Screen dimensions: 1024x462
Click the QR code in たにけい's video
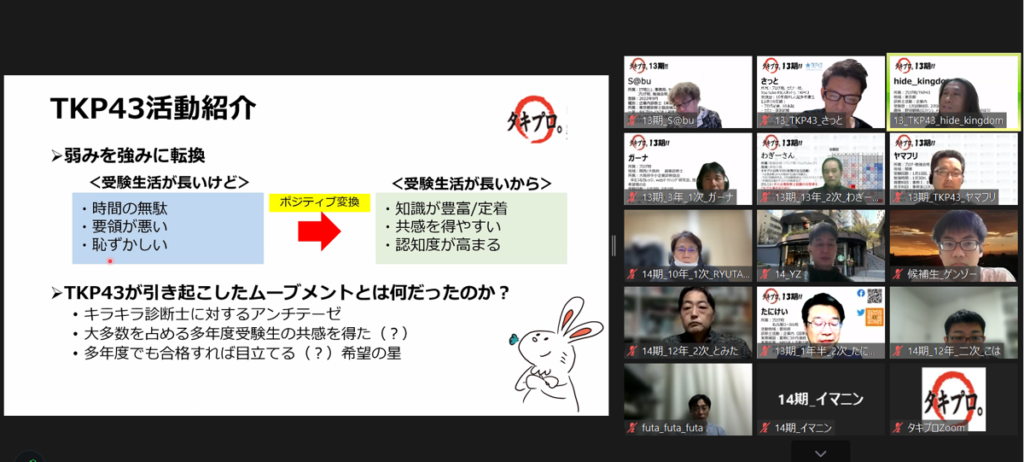click(874, 296)
